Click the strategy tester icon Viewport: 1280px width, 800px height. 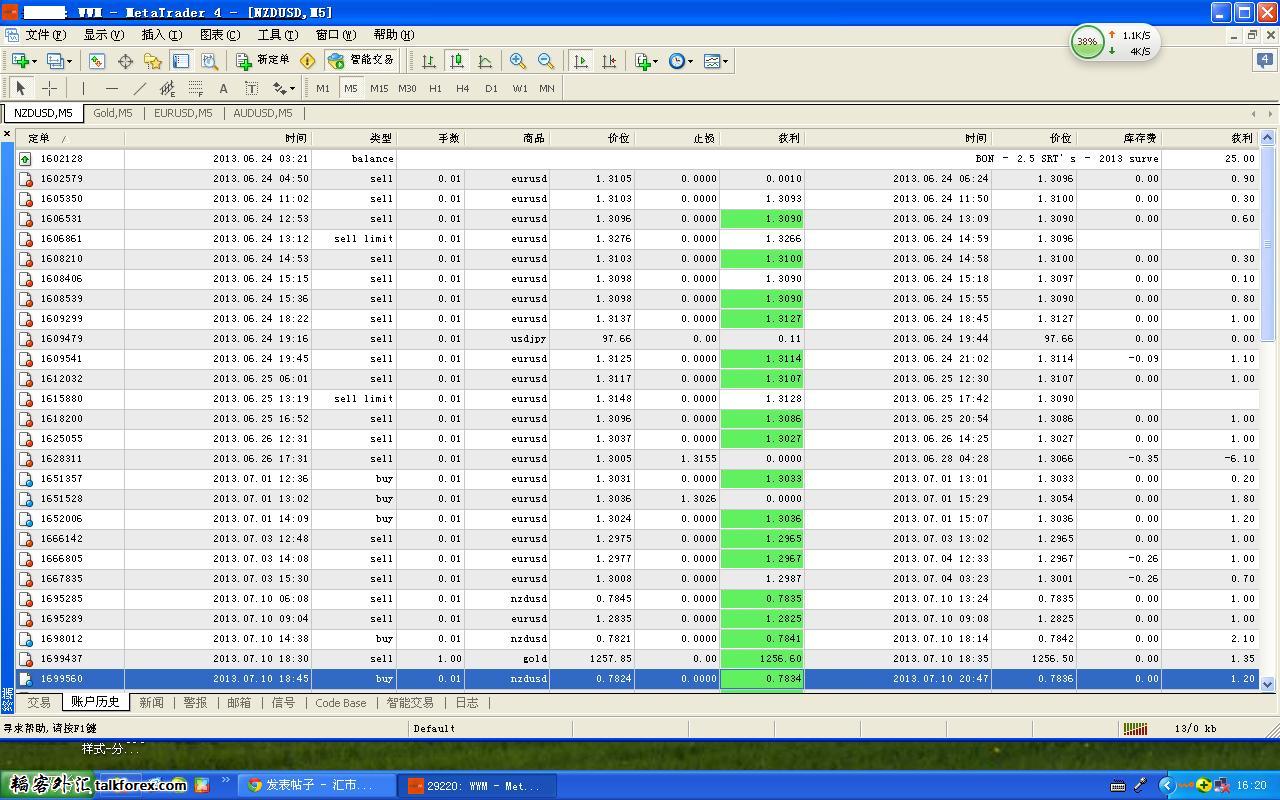pos(209,61)
